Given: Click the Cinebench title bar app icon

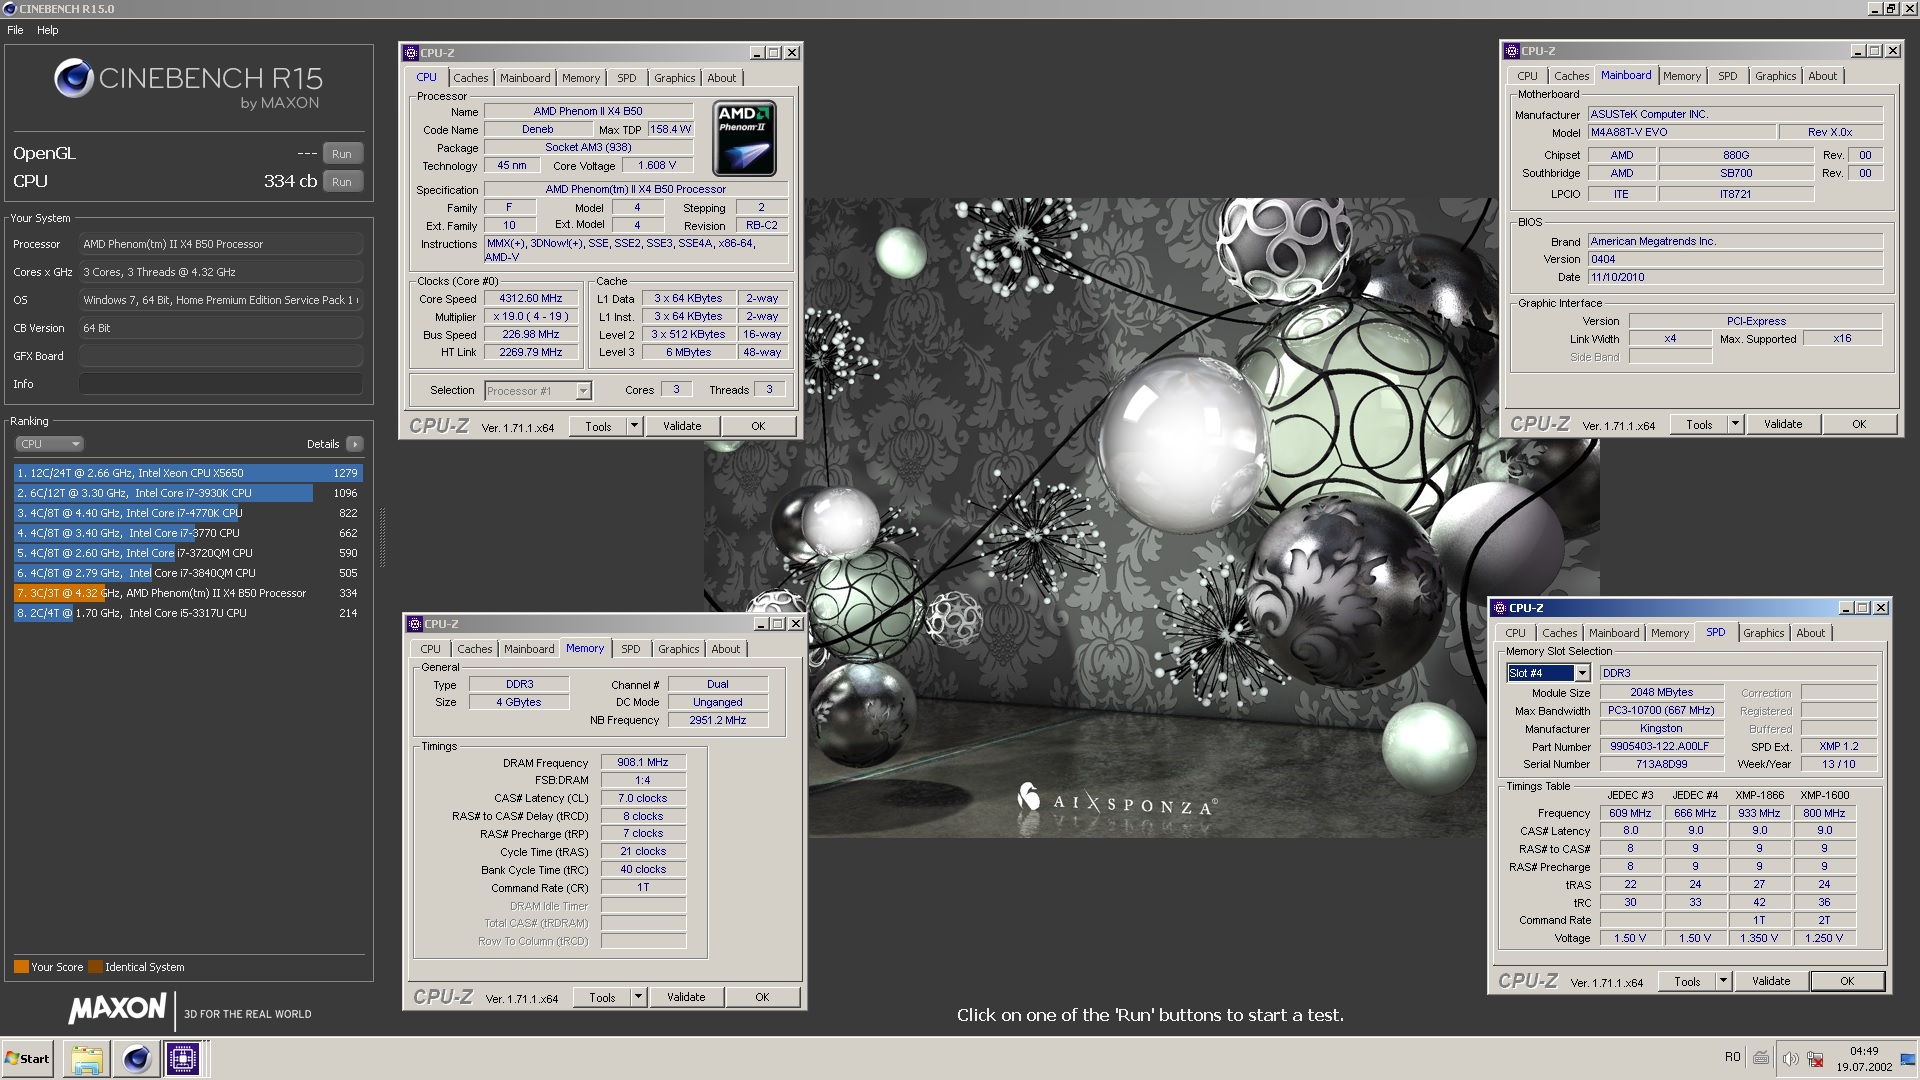Looking at the screenshot, I should click(x=10, y=9).
